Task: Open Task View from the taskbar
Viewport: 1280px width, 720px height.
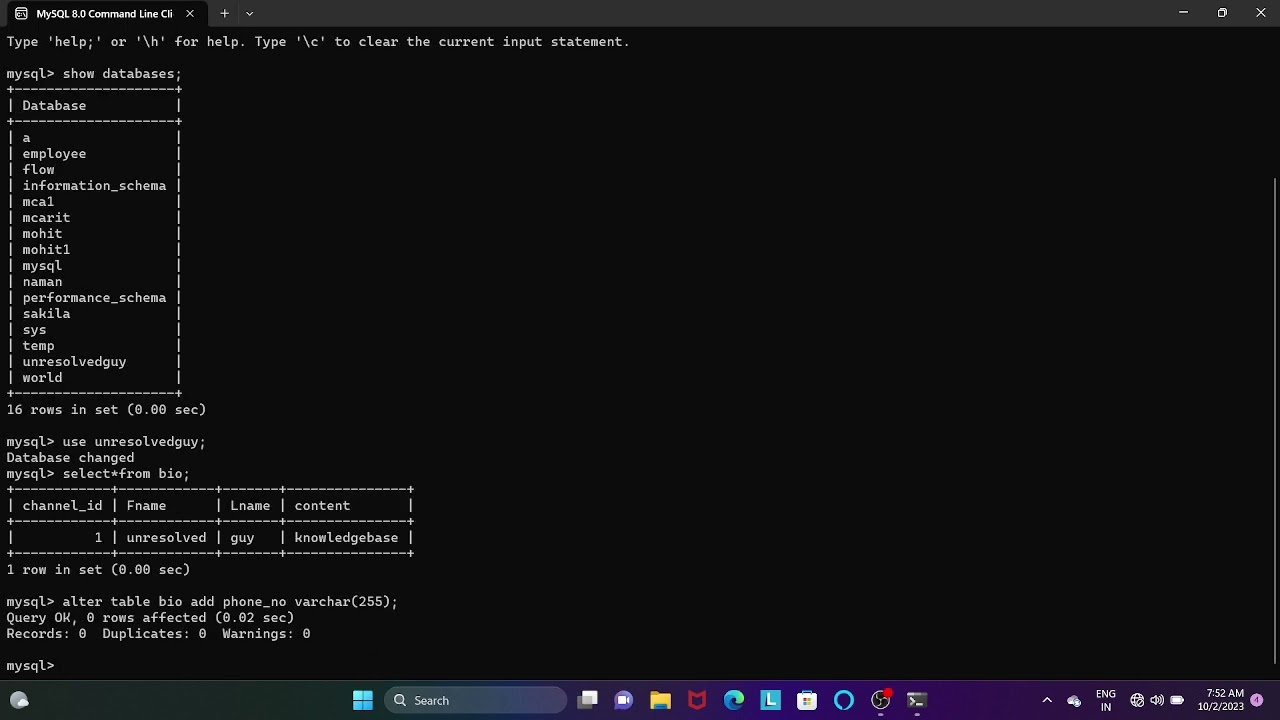Action: (588, 700)
